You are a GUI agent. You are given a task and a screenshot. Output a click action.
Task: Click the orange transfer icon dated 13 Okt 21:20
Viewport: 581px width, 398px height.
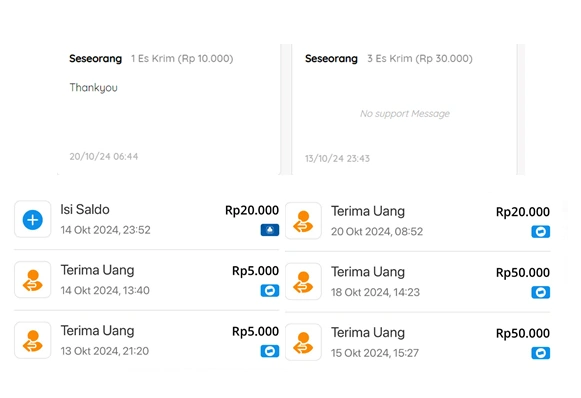(33, 341)
